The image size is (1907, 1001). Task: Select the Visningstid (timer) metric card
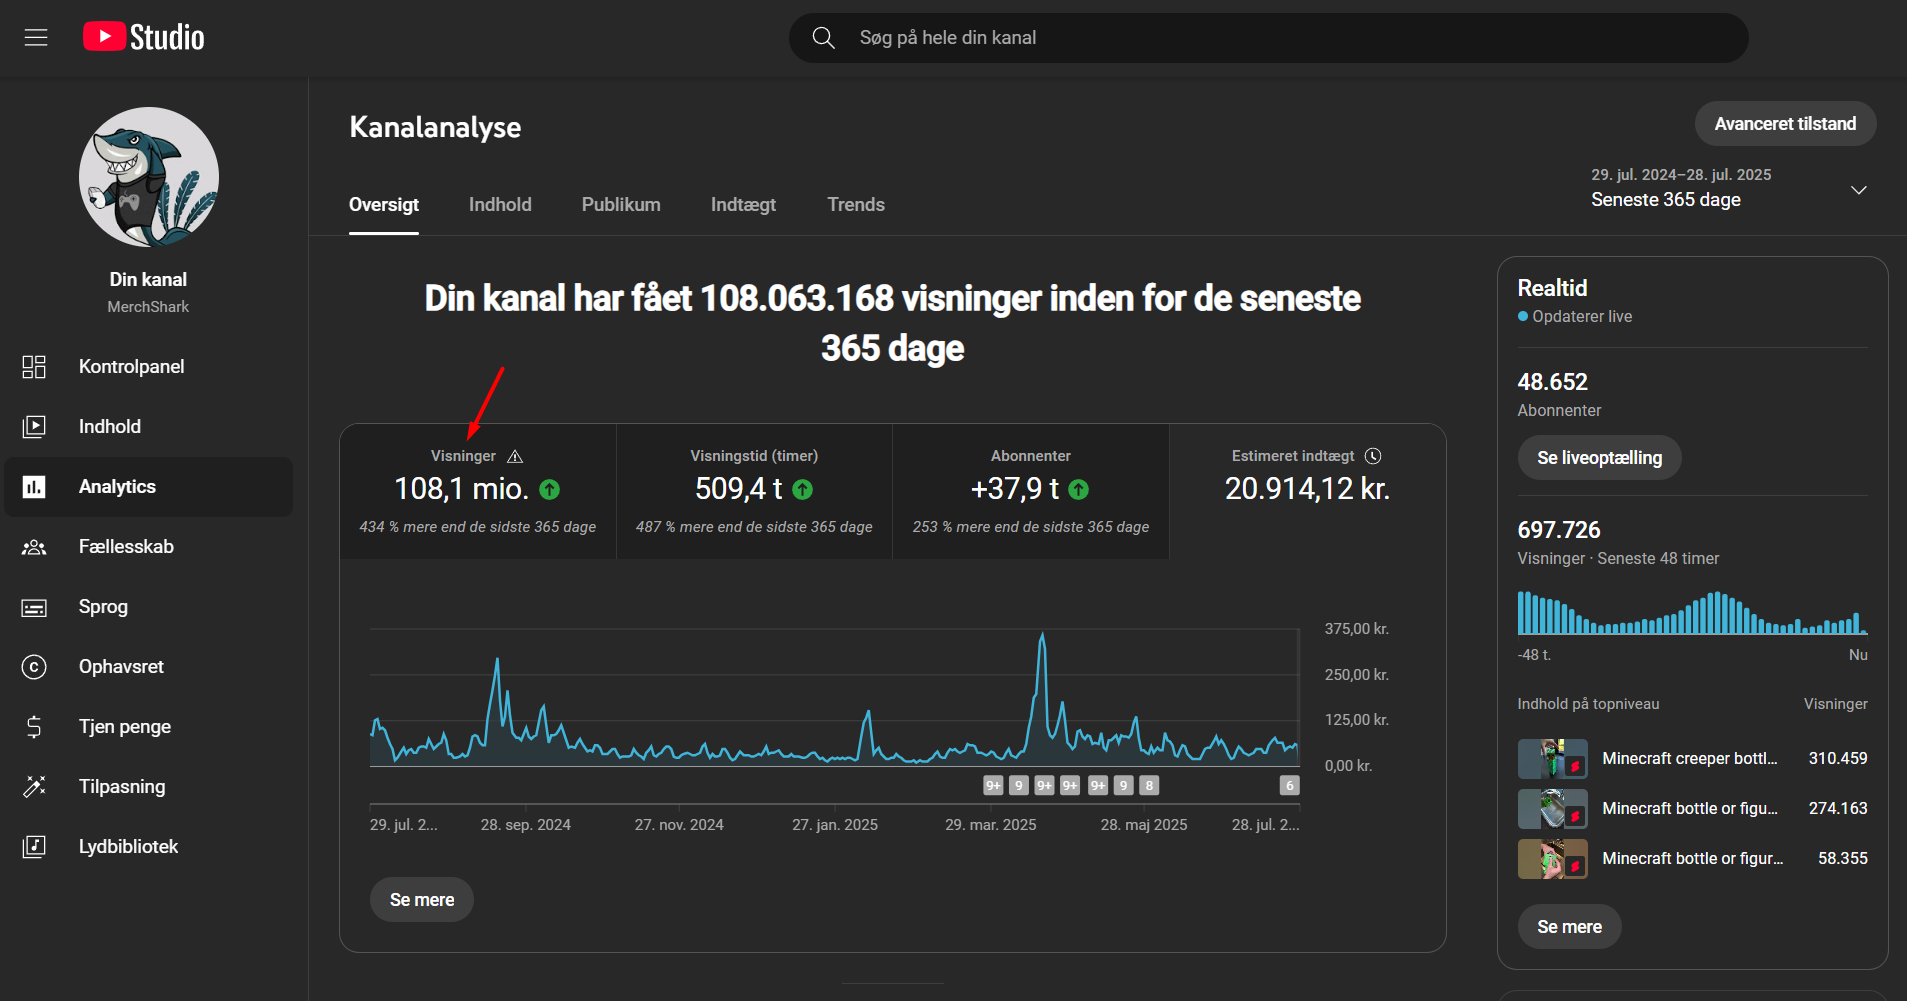pos(754,491)
